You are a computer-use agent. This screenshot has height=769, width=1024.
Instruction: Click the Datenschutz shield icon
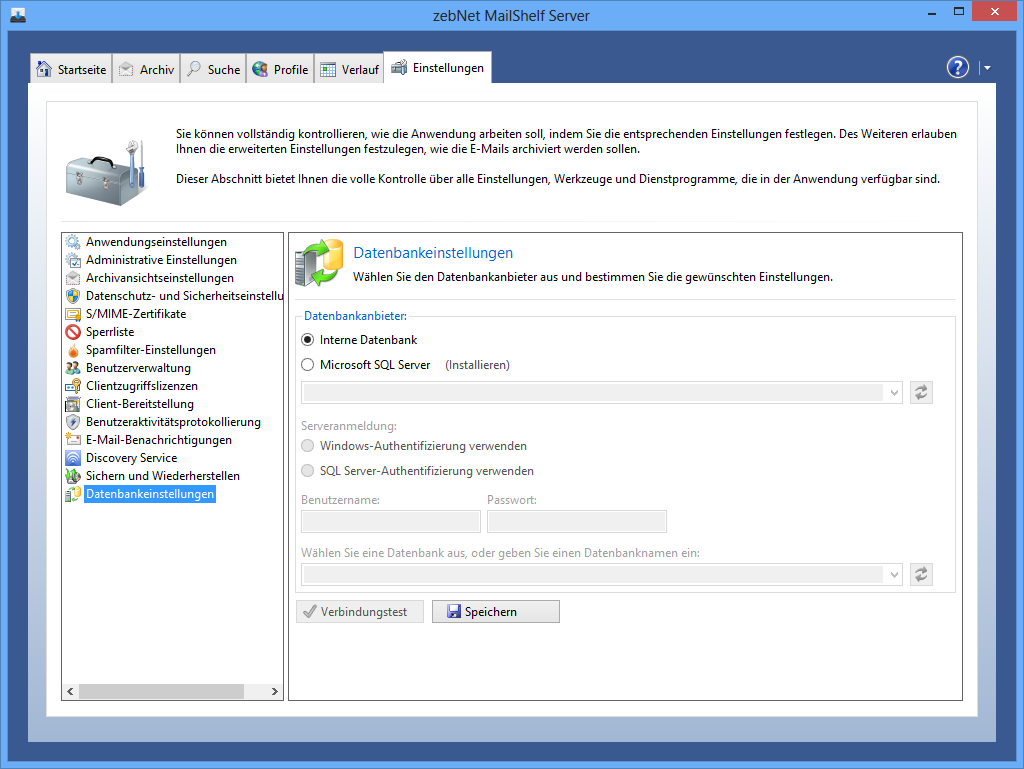[x=73, y=296]
